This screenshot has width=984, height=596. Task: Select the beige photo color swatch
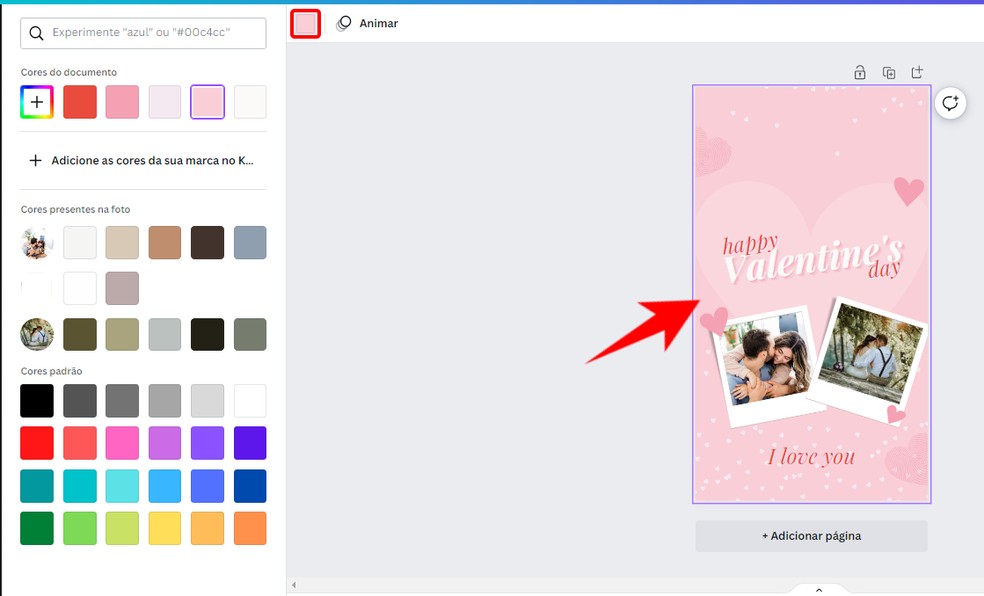[x=122, y=243]
